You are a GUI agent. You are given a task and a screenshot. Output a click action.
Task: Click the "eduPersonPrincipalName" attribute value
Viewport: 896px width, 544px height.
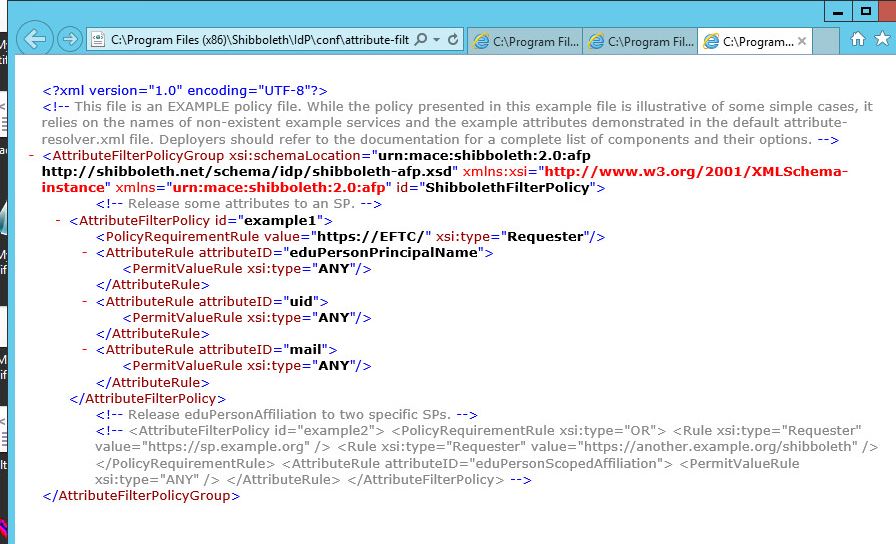(x=384, y=253)
